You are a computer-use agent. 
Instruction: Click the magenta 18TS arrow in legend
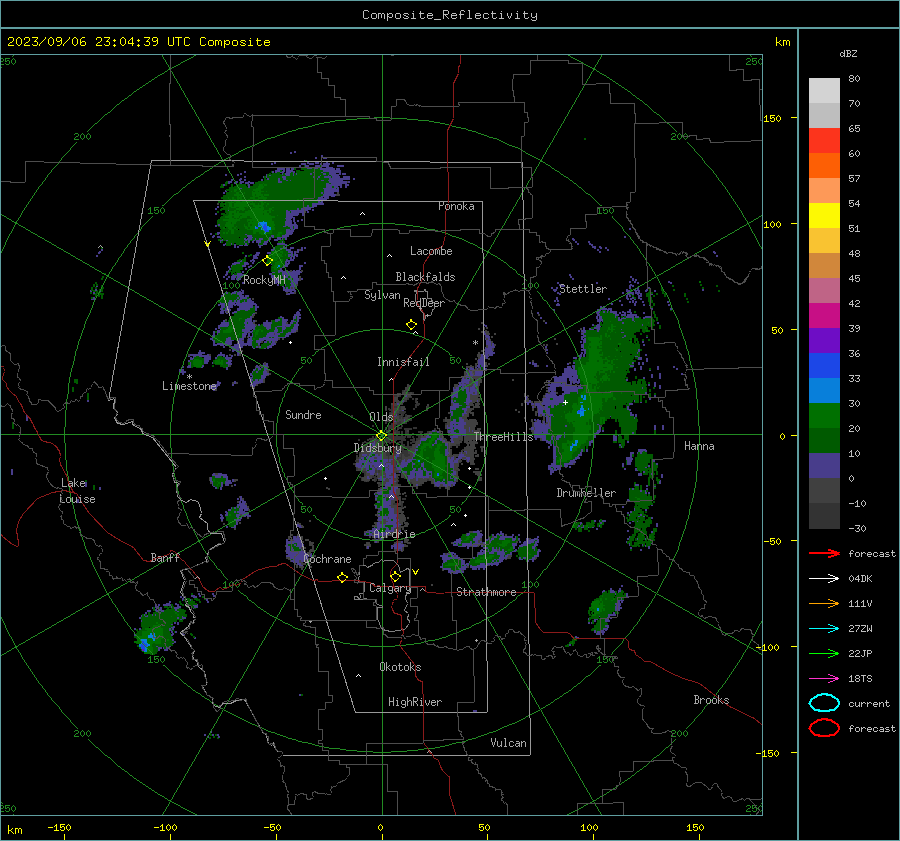tap(824, 679)
